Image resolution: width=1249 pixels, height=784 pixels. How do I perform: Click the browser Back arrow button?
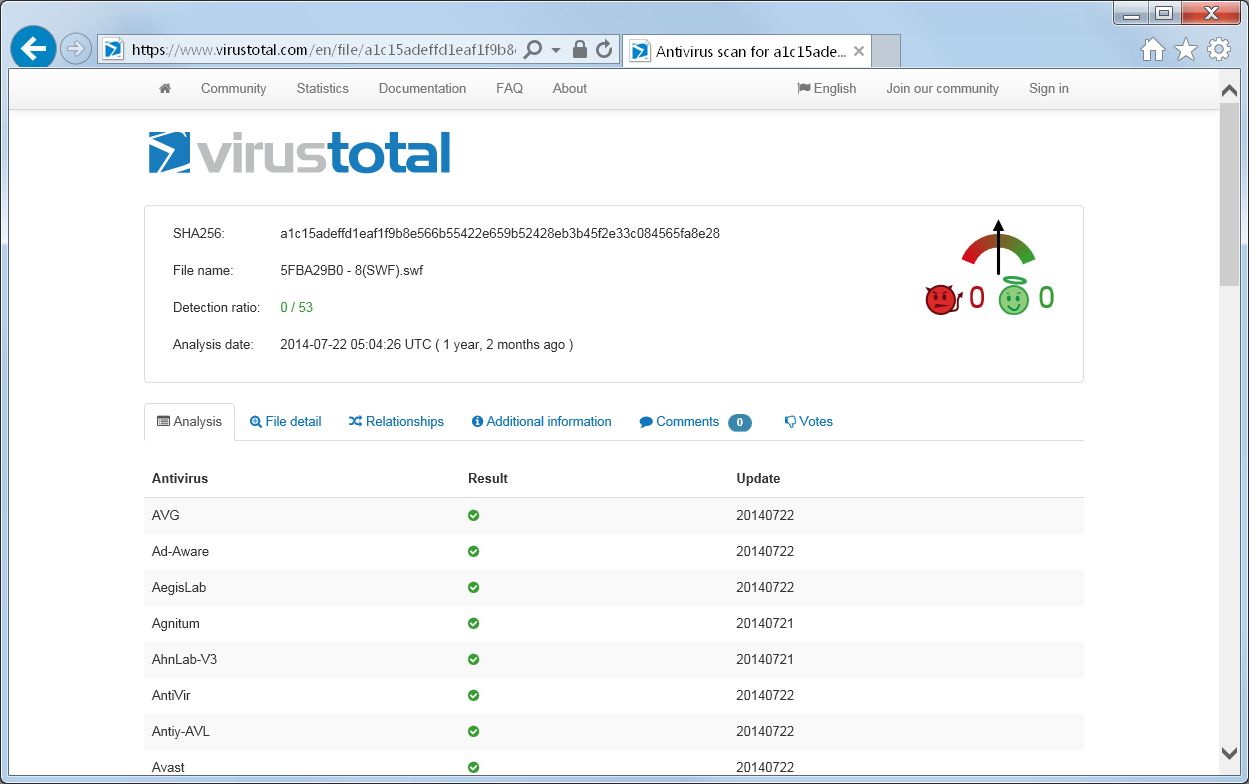tap(33, 48)
